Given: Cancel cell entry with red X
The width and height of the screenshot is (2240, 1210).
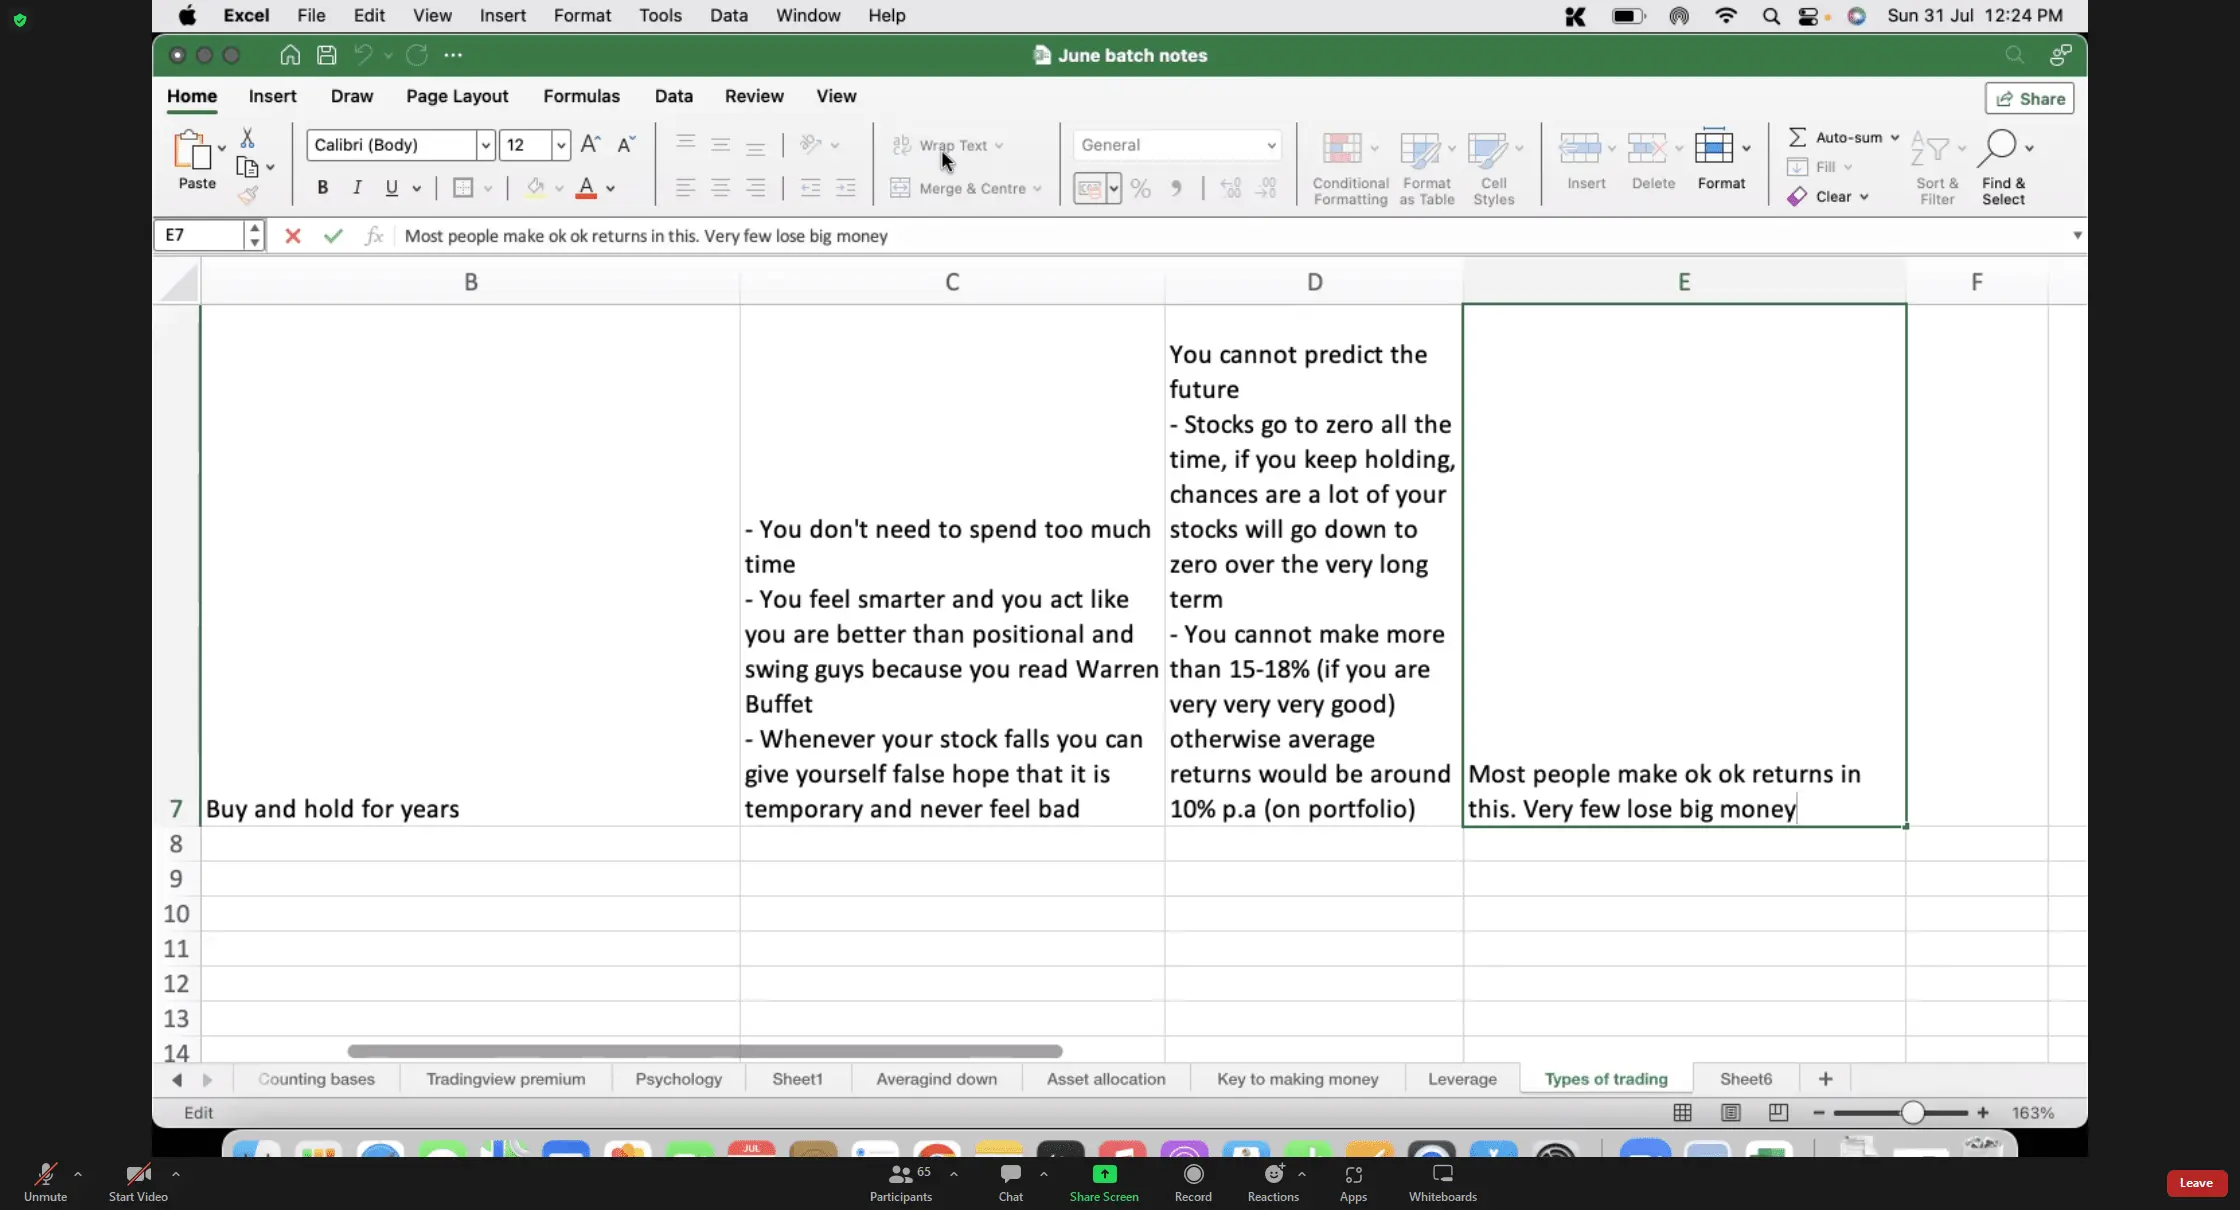Looking at the screenshot, I should pos(292,236).
